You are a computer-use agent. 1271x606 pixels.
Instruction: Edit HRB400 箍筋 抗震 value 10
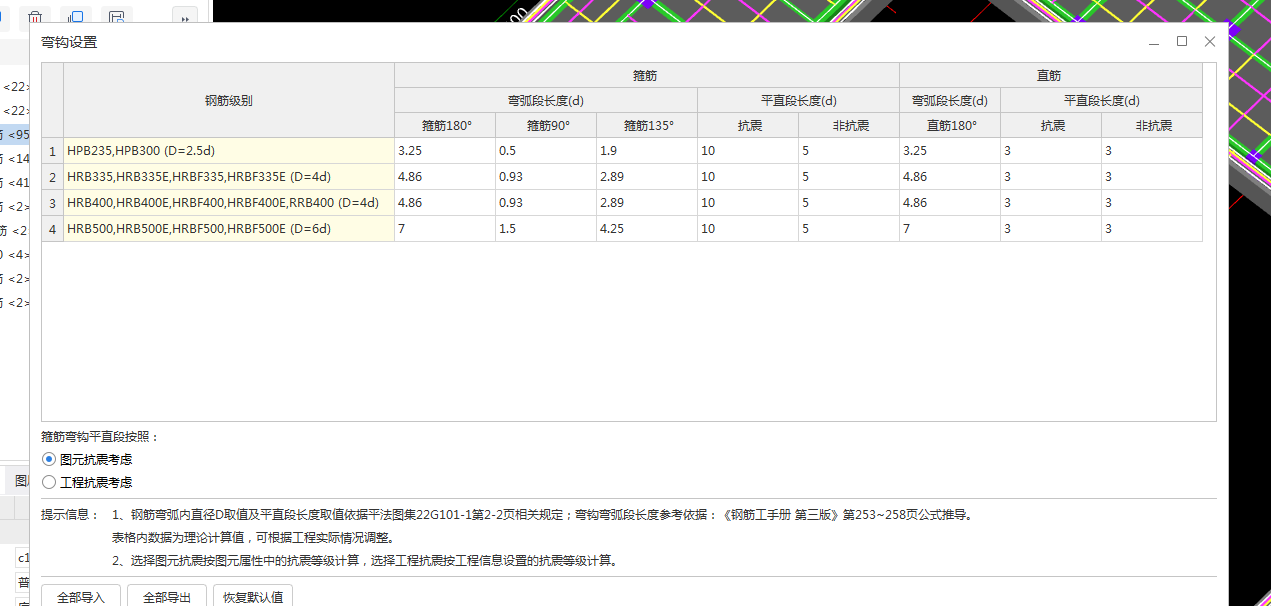(x=748, y=203)
